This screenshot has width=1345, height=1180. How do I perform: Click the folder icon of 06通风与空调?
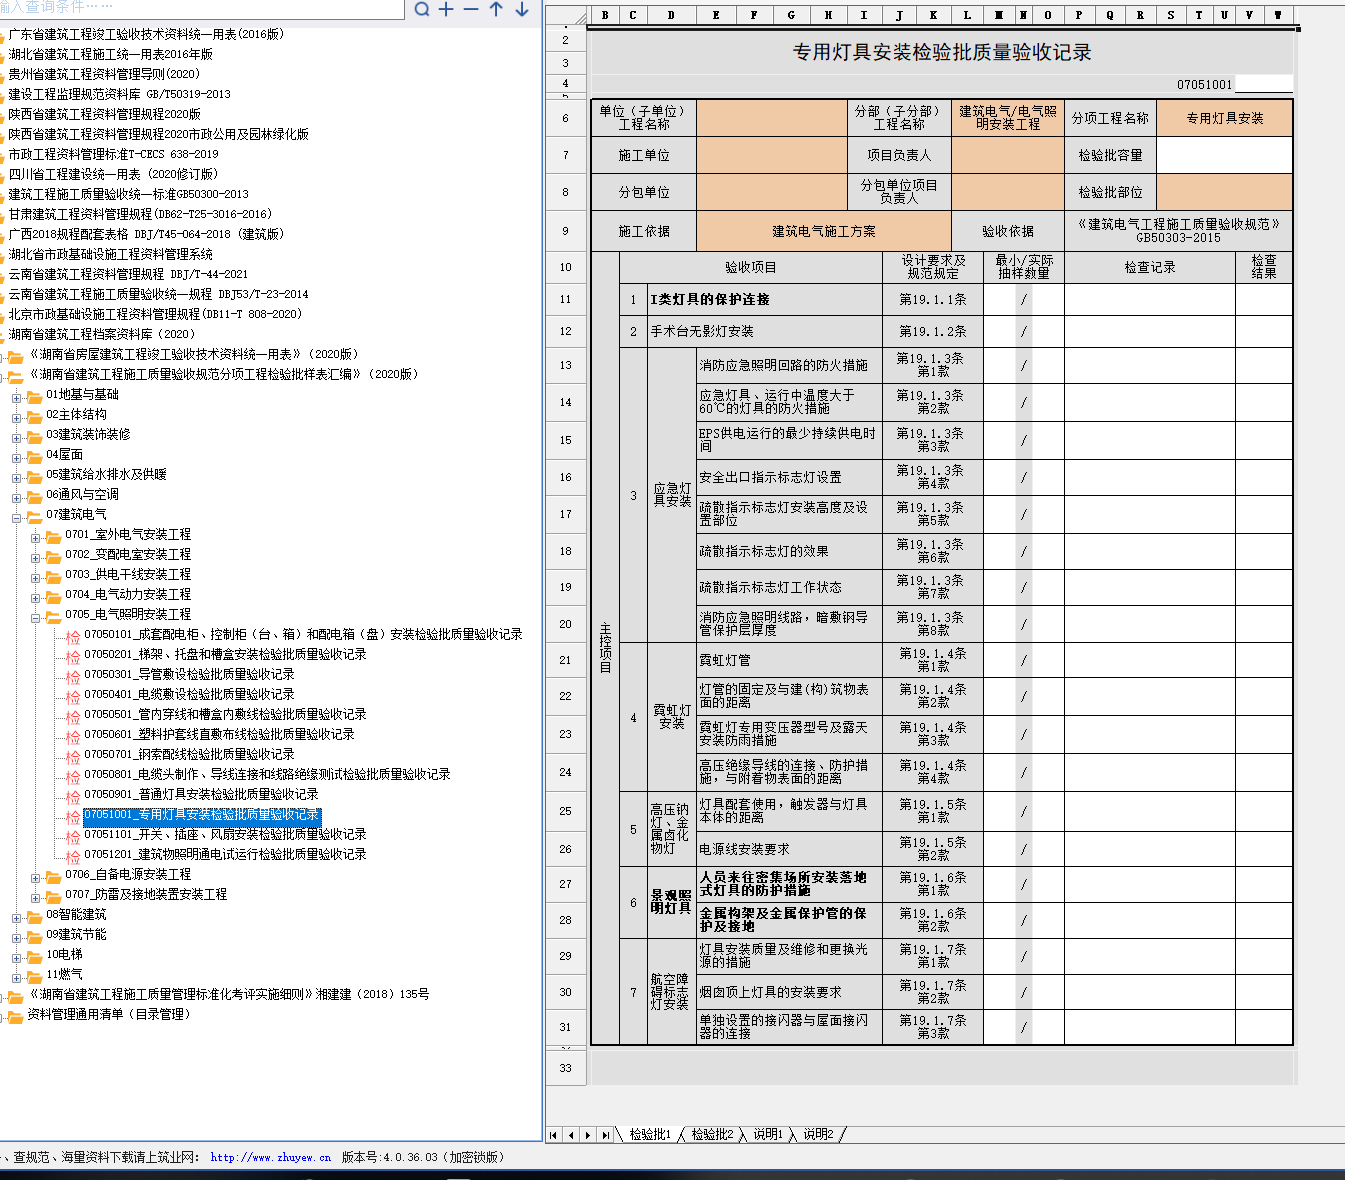pos(34,496)
